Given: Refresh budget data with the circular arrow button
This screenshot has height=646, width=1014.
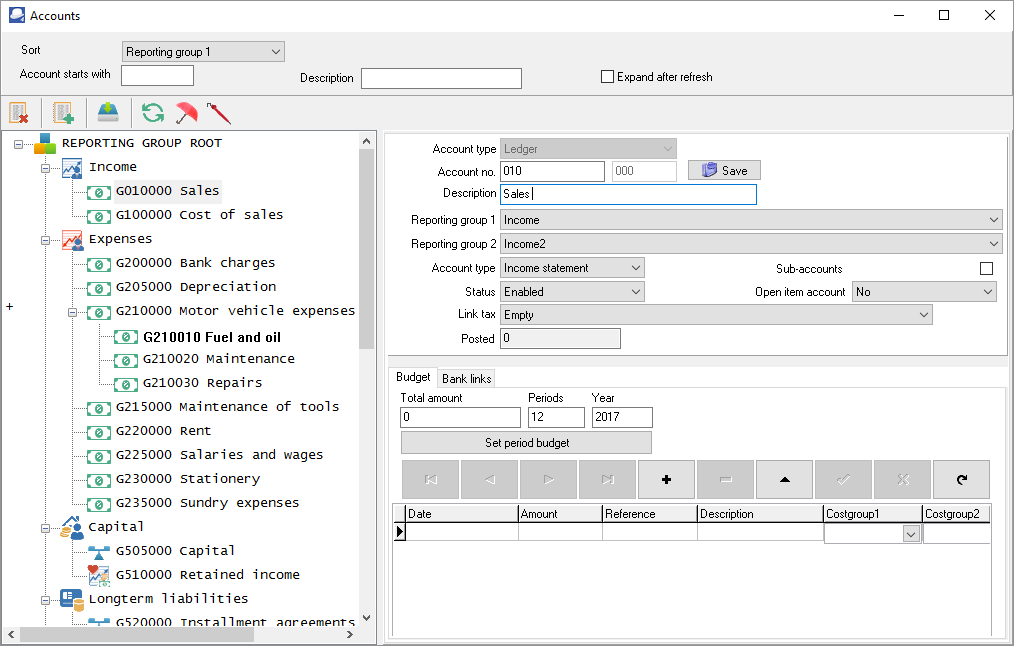Looking at the screenshot, I should click(x=962, y=479).
